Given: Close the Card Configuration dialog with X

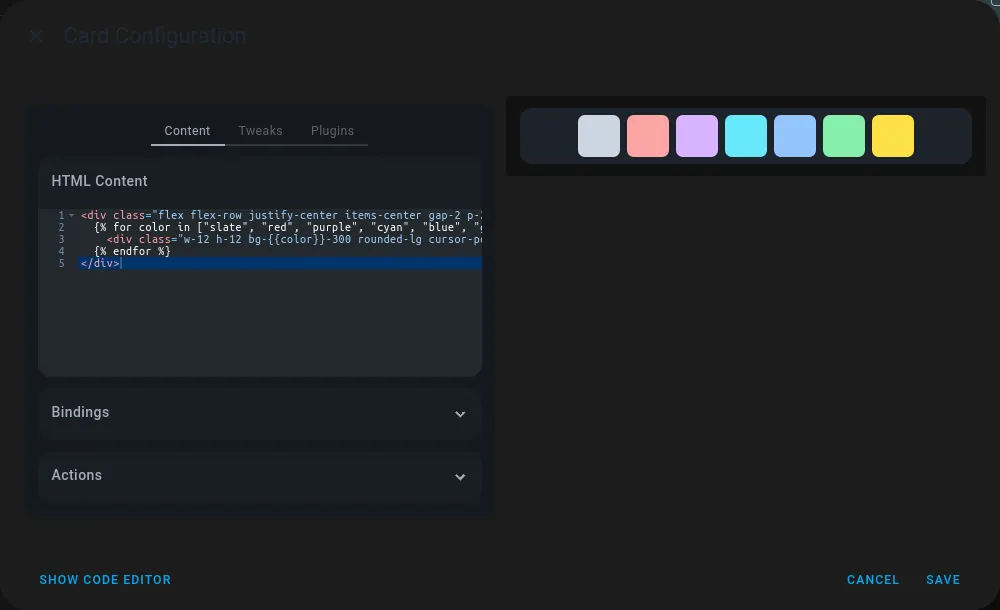Looking at the screenshot, I should [36, 36].
